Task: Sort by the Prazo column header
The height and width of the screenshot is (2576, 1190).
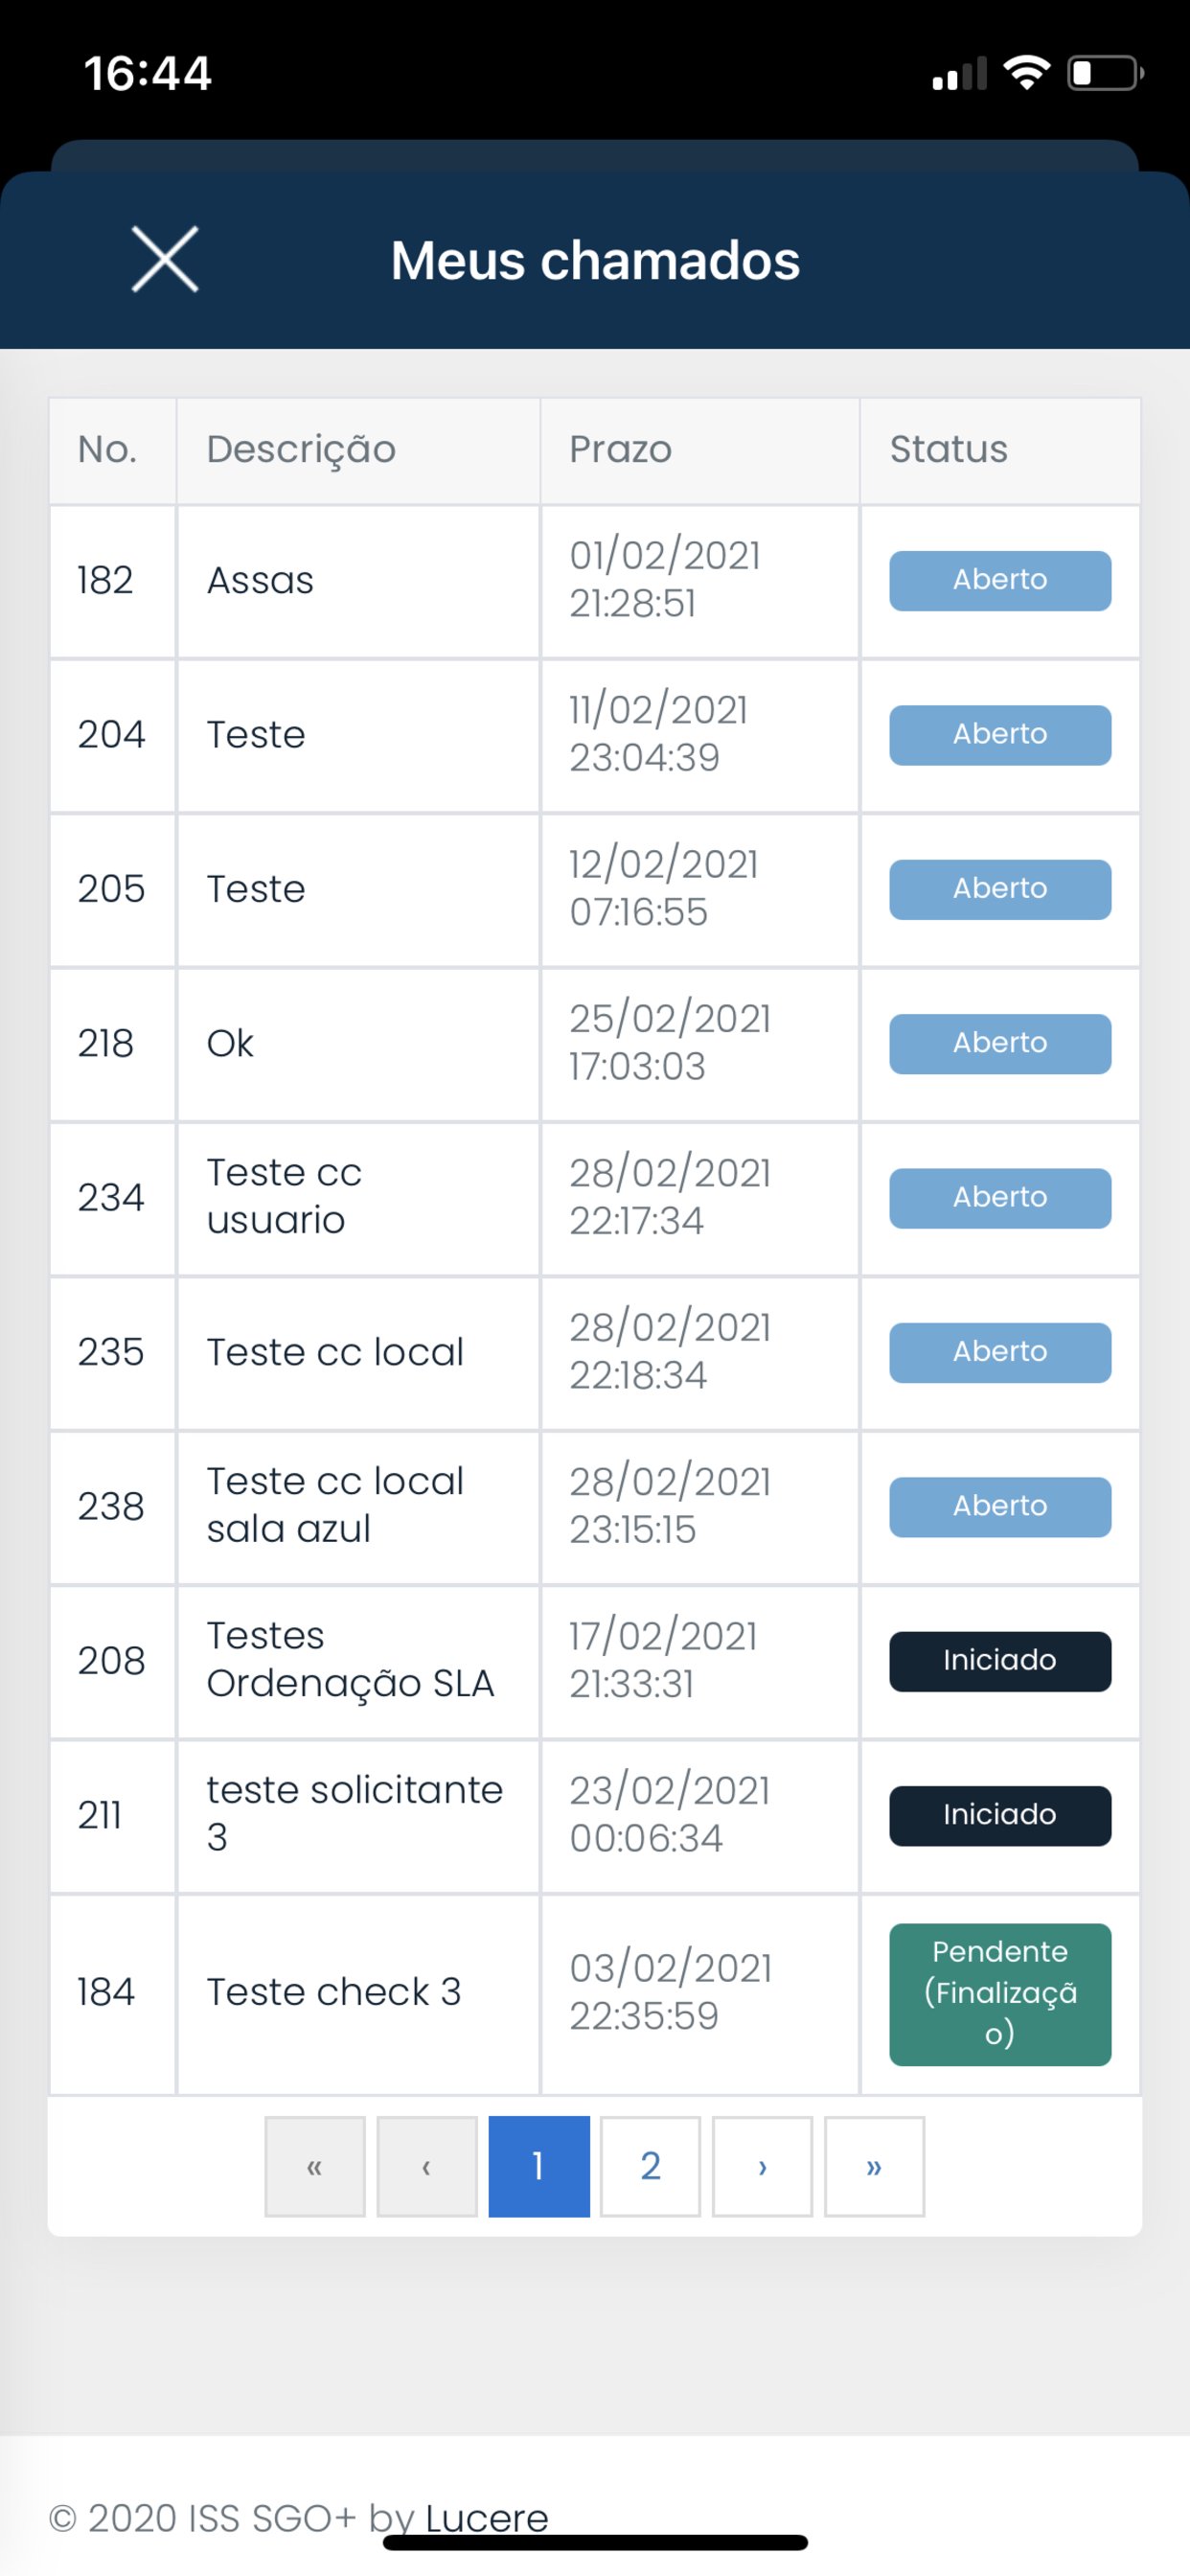Action: pos(620,450)
